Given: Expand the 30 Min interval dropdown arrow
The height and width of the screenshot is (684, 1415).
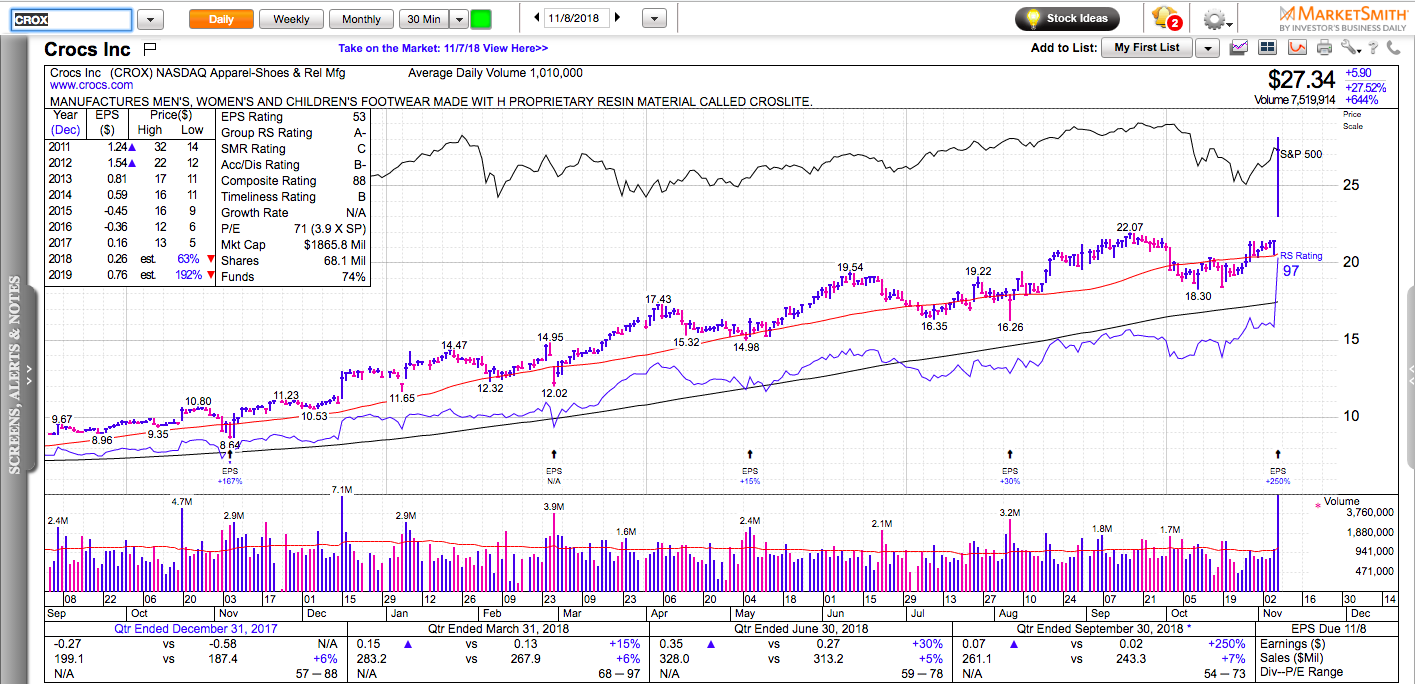Looking at the screenshot, I should tap(459, 19).
